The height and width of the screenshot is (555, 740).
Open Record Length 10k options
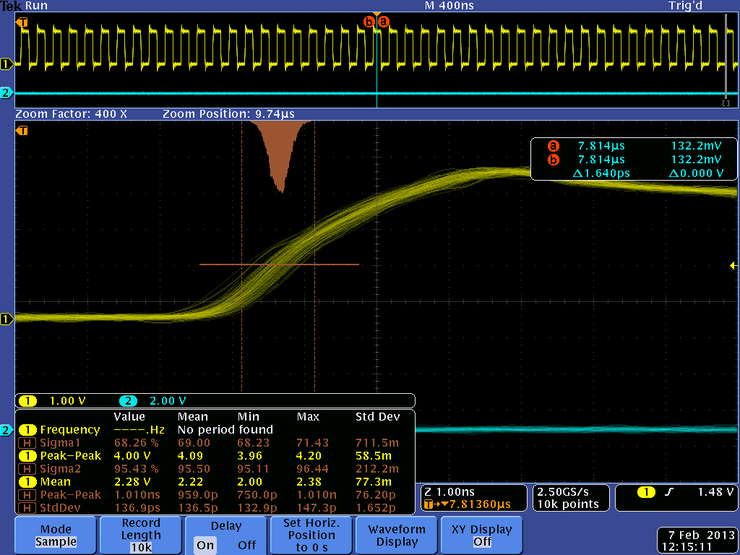pyautogui.click(x=141, y=535)
